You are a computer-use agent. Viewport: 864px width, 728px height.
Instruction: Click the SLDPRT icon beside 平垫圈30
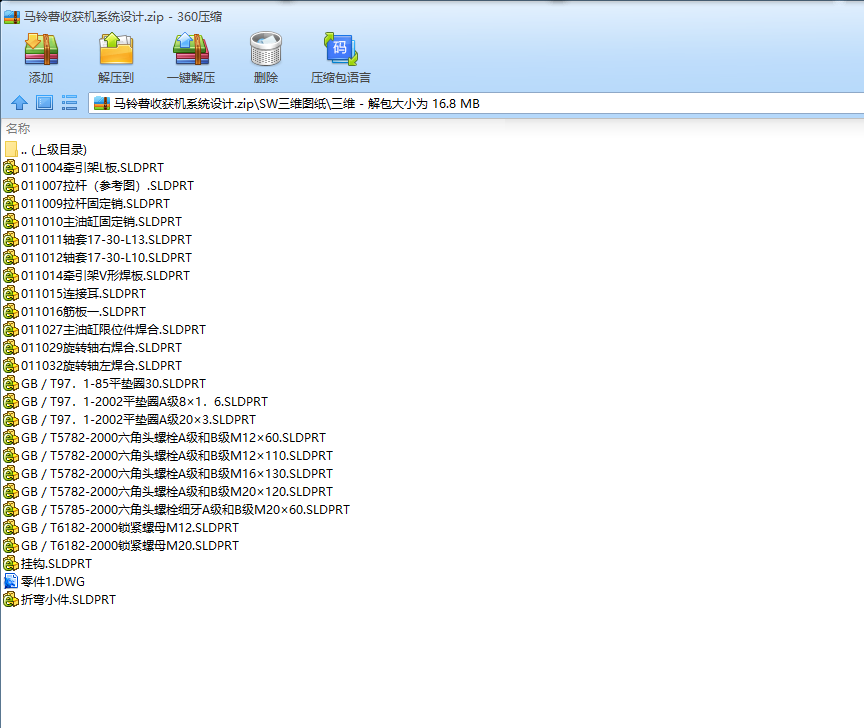click(11, 384)
